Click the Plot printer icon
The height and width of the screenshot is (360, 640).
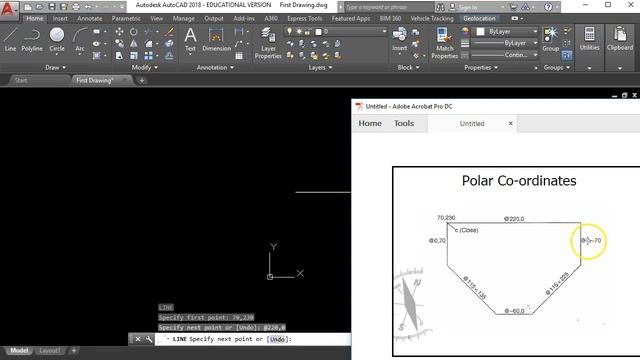coord(76,7)
